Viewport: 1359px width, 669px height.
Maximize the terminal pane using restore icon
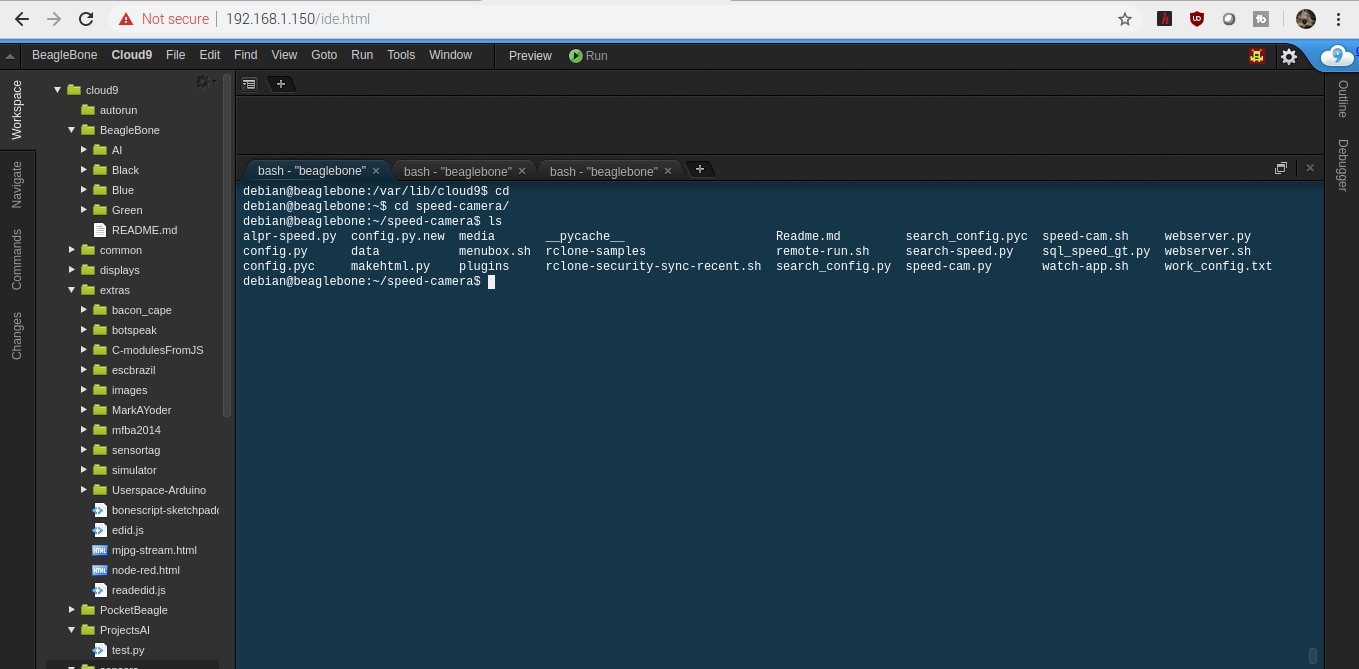pos(1280,169)
